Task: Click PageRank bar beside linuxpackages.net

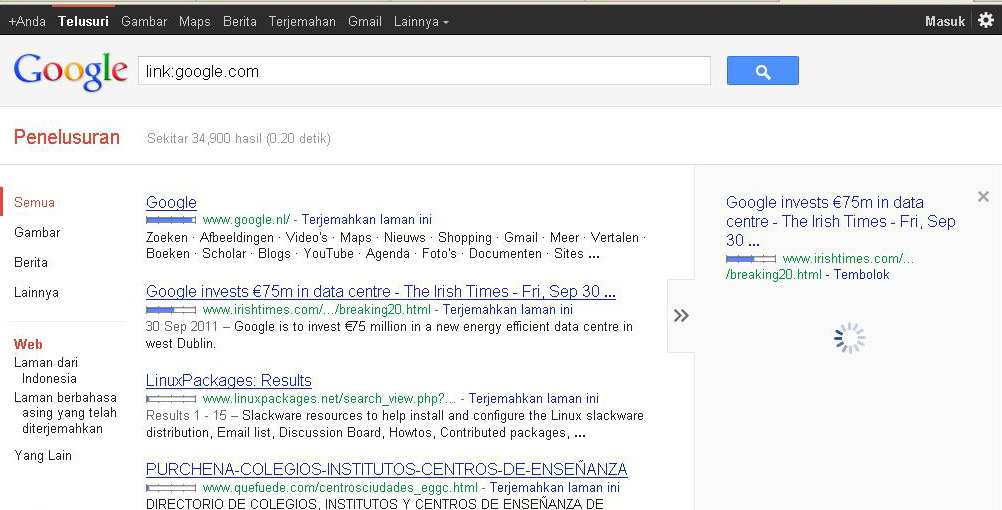Action: pos(171,399)
